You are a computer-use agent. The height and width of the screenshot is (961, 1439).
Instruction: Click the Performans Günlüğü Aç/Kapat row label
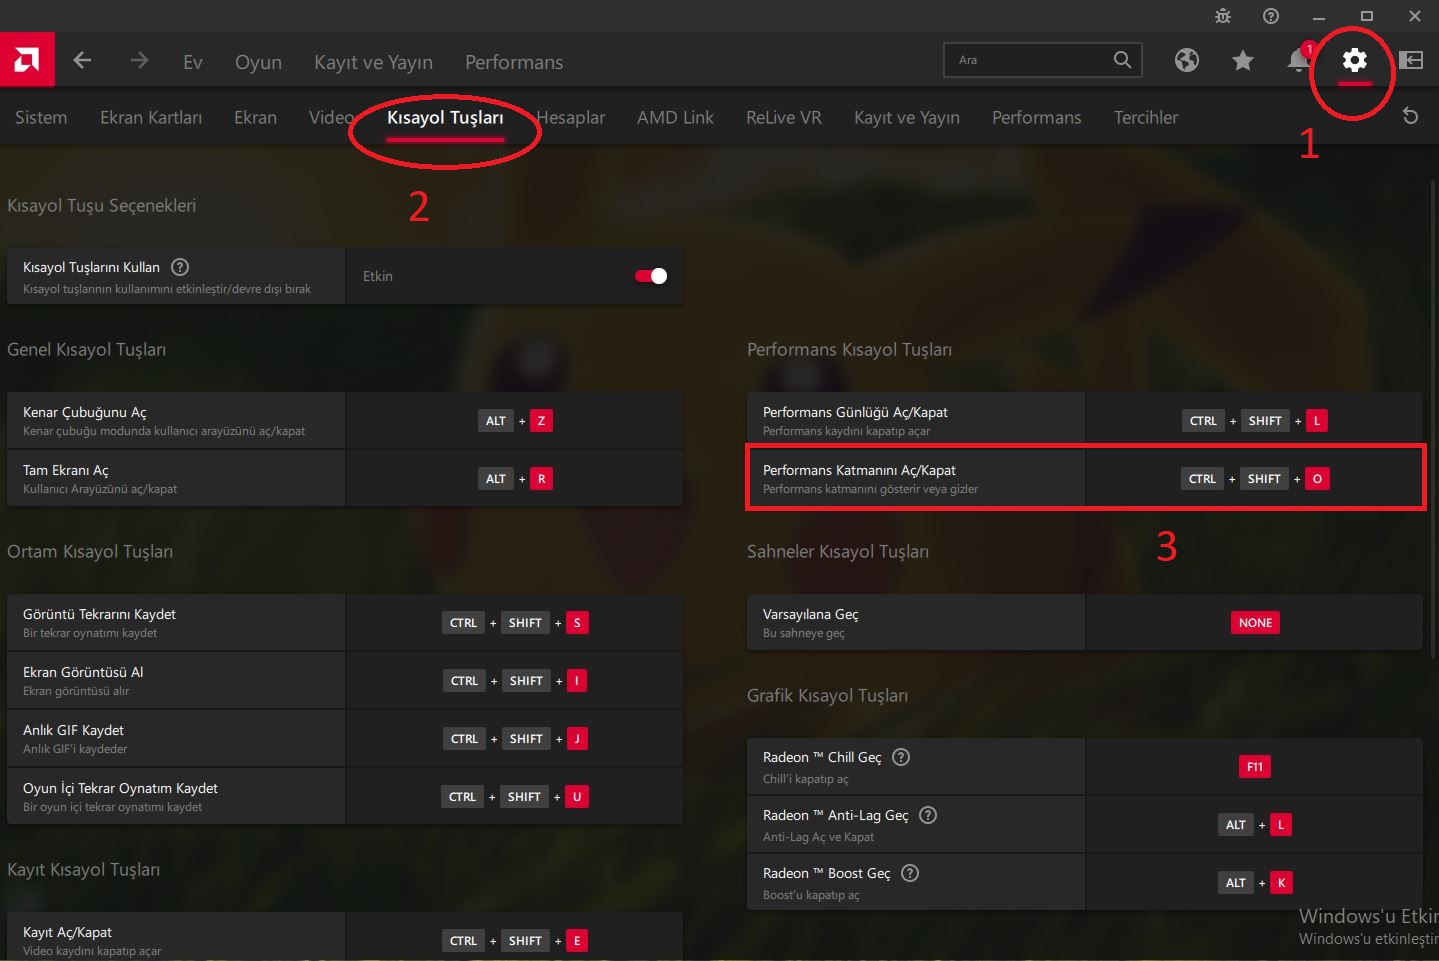coord(855,412)
